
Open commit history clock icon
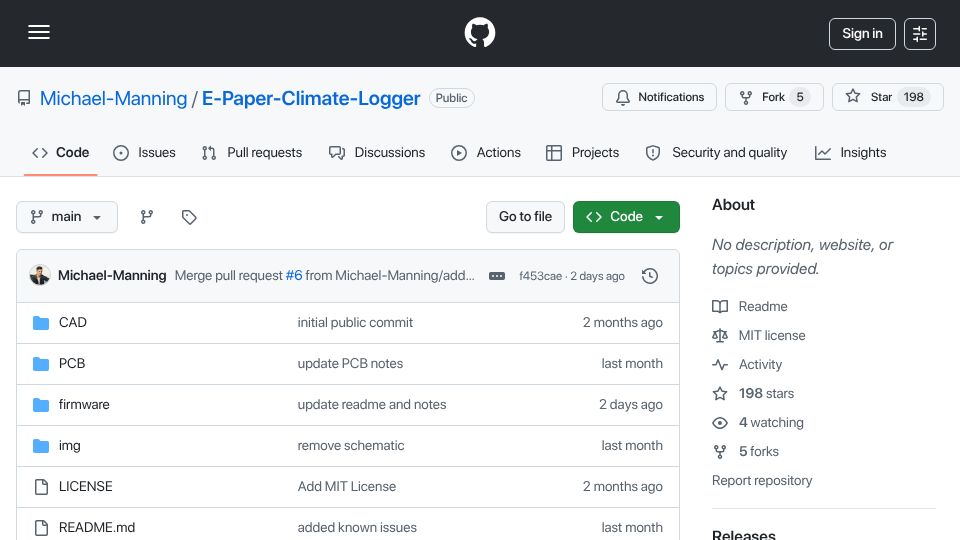coord(650,276)
